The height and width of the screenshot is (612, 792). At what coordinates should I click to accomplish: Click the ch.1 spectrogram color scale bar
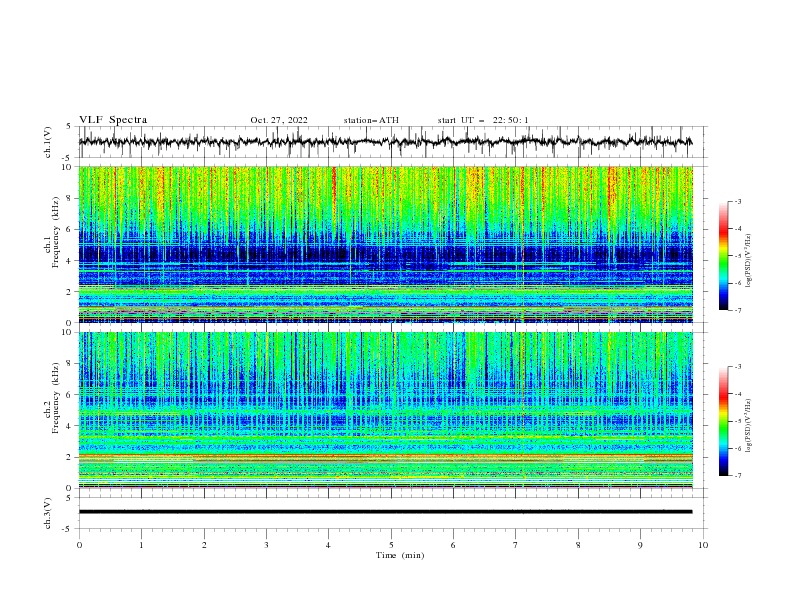[x=723, y=256]
